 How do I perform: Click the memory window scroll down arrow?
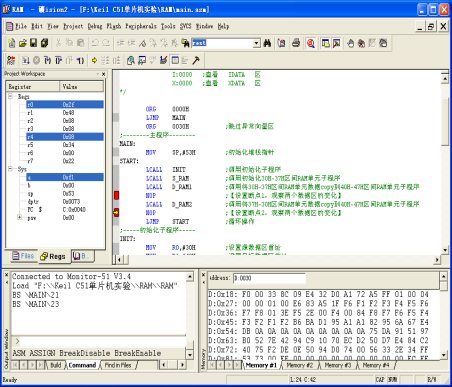444,355
